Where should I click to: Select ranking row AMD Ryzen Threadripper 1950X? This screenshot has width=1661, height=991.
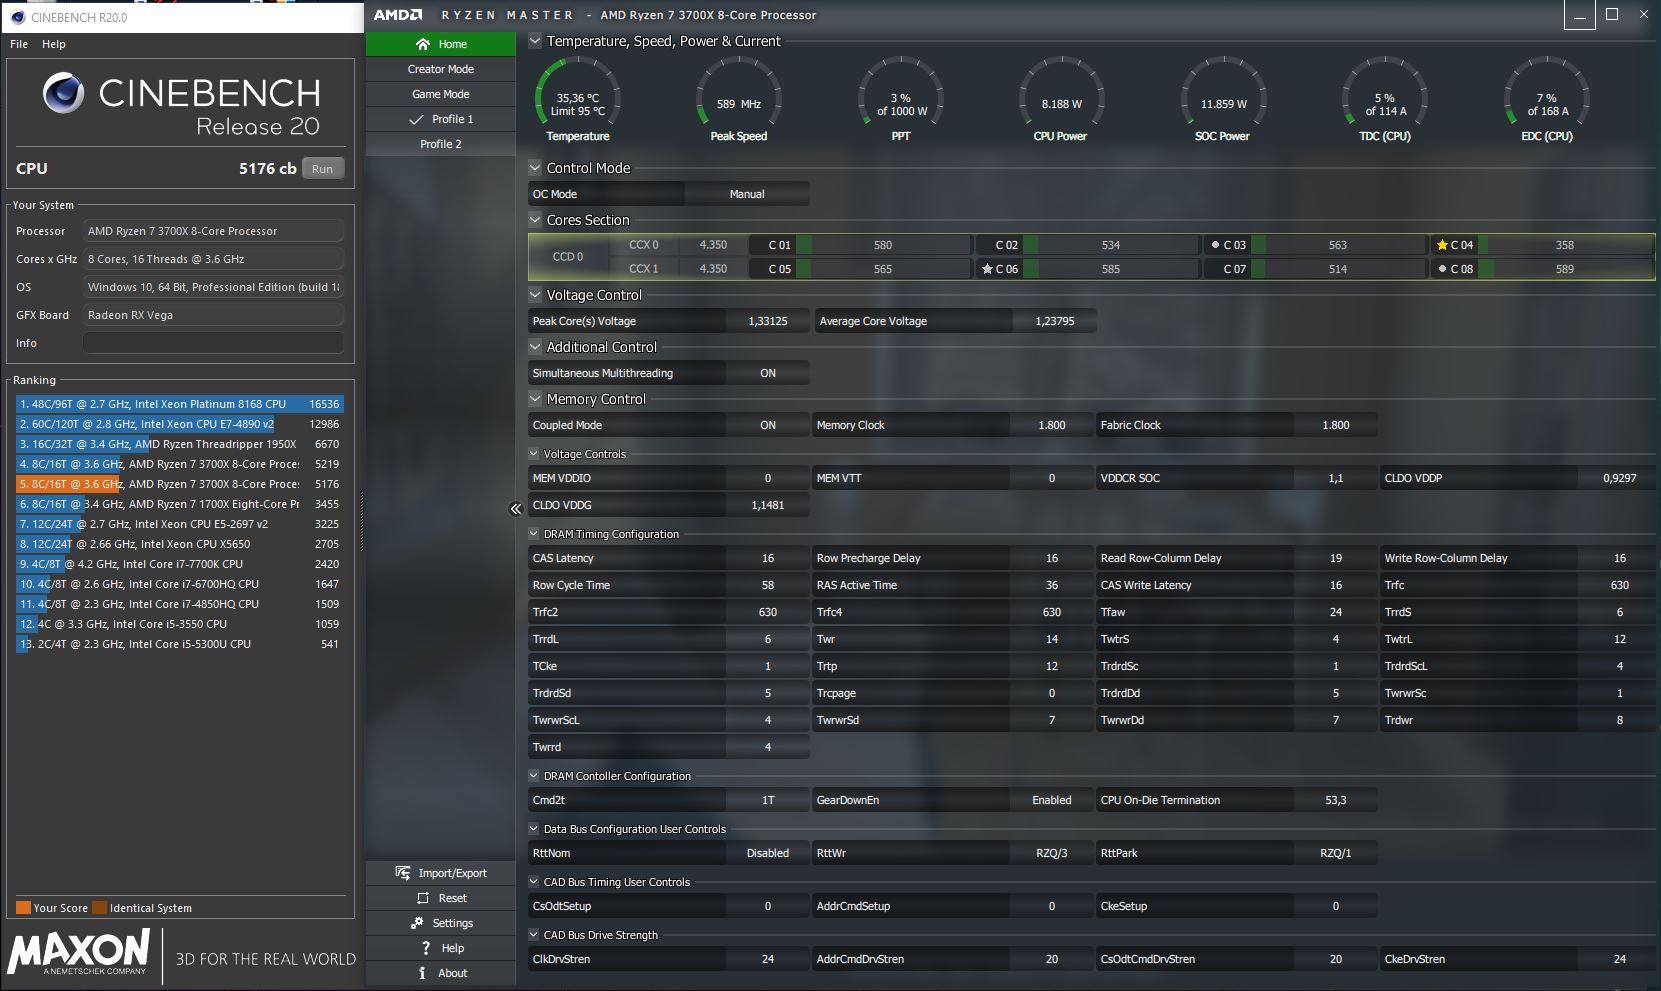click(179, 444)
